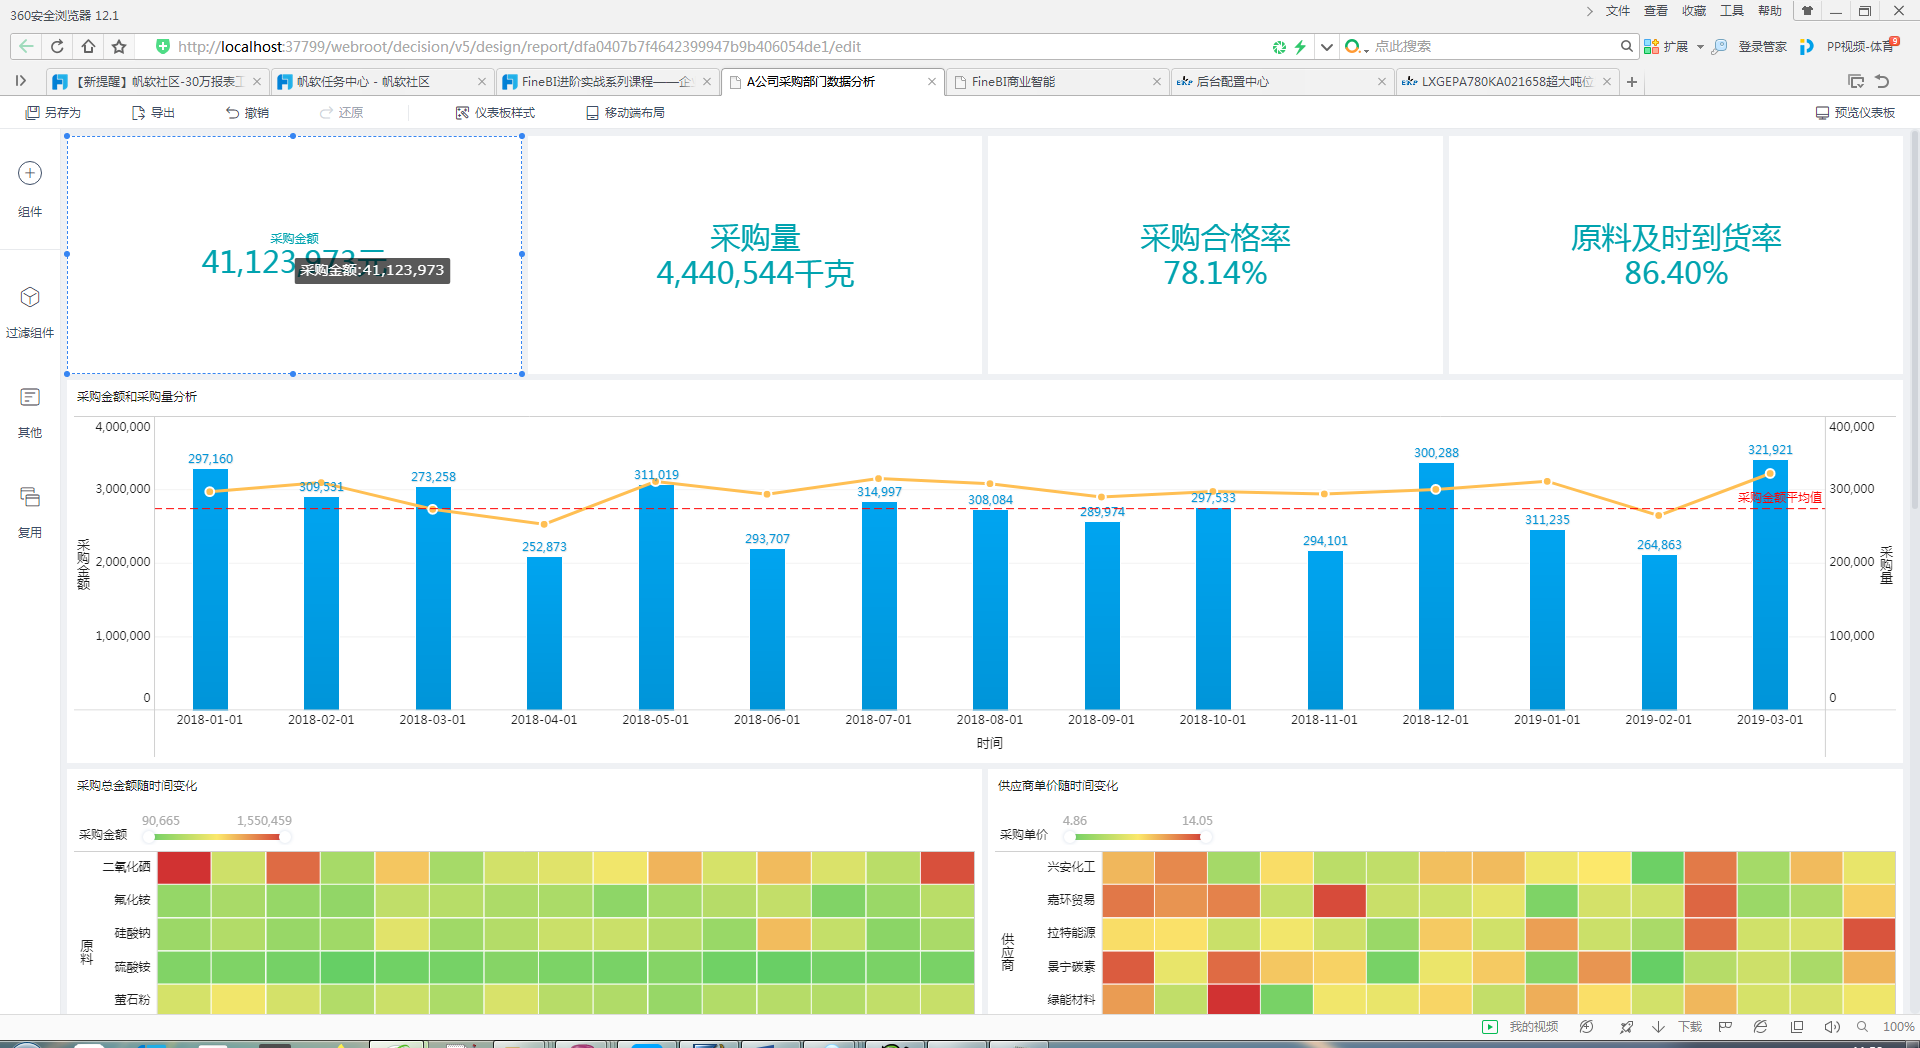Viewport: 1920px width, 1048px height.
Task: Expand the browser sidebar arrow left of tabs
Action: point(20,81)
